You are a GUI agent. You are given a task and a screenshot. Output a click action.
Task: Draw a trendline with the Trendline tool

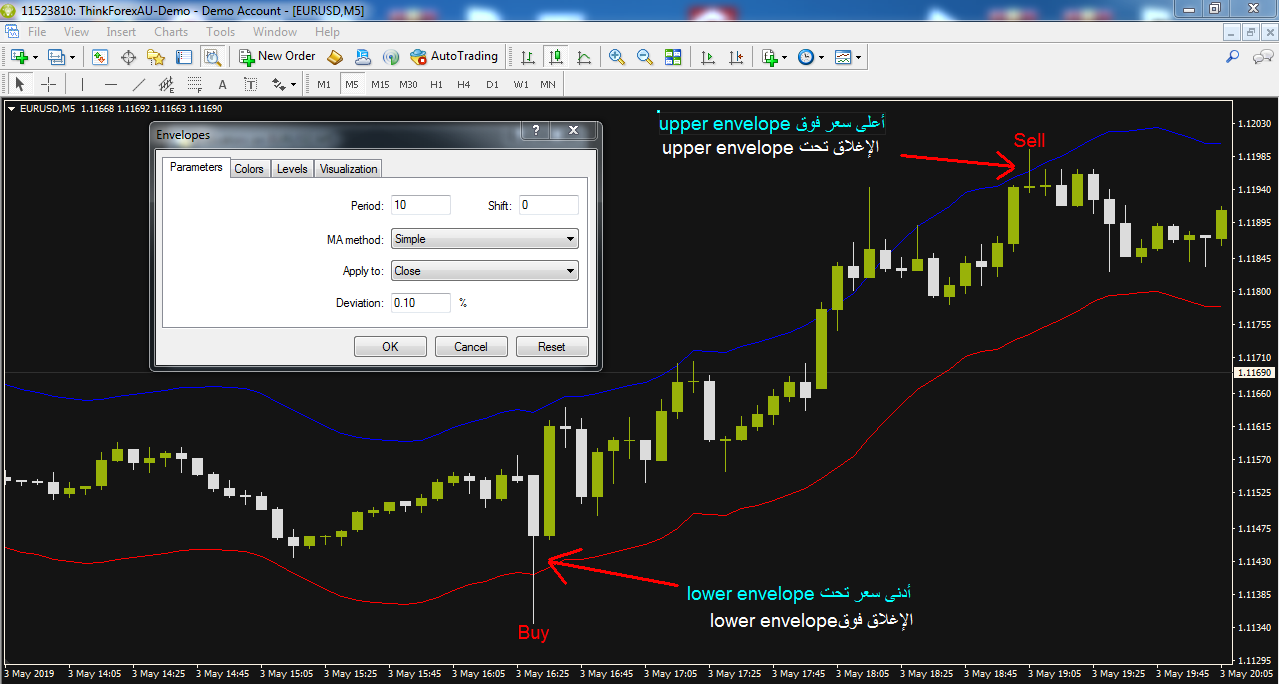139,84
